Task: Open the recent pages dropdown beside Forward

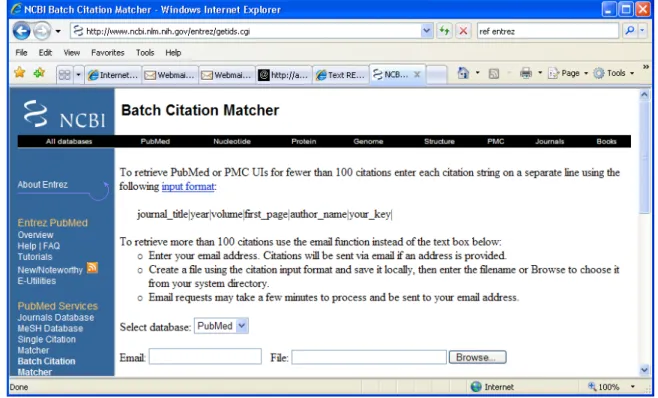Action: (58, 31)
